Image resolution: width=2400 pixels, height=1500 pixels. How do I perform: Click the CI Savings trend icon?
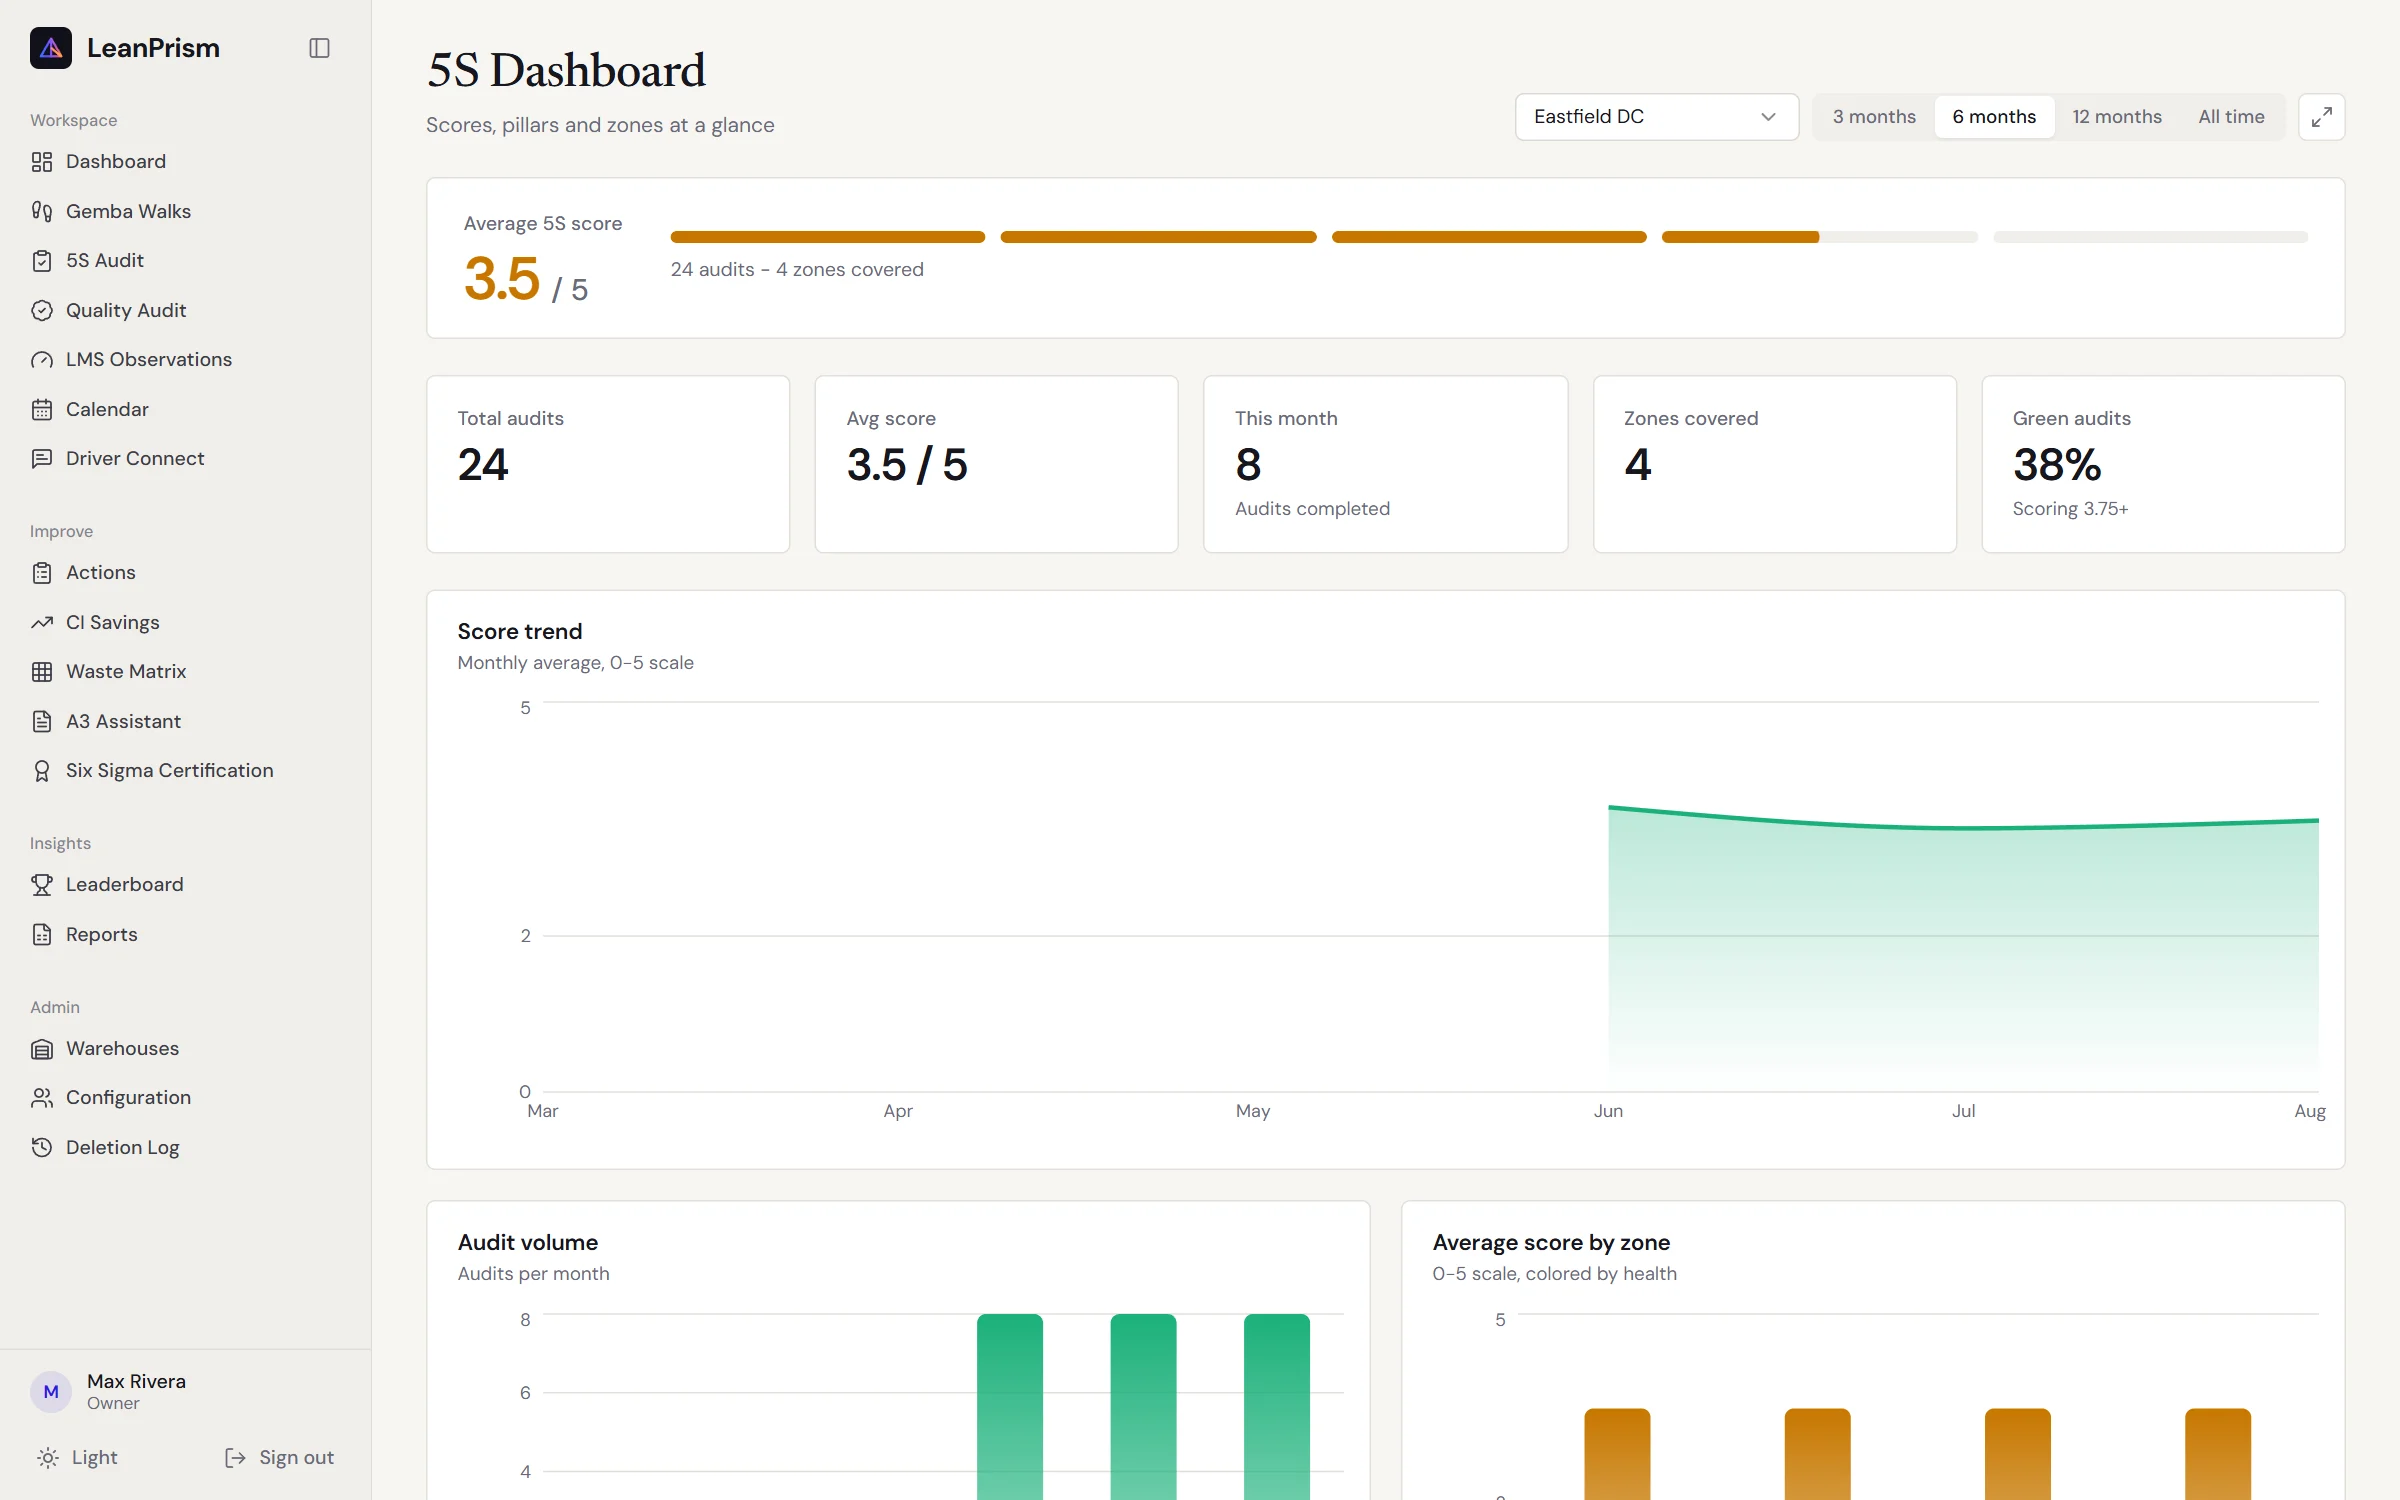coord(42,623)
